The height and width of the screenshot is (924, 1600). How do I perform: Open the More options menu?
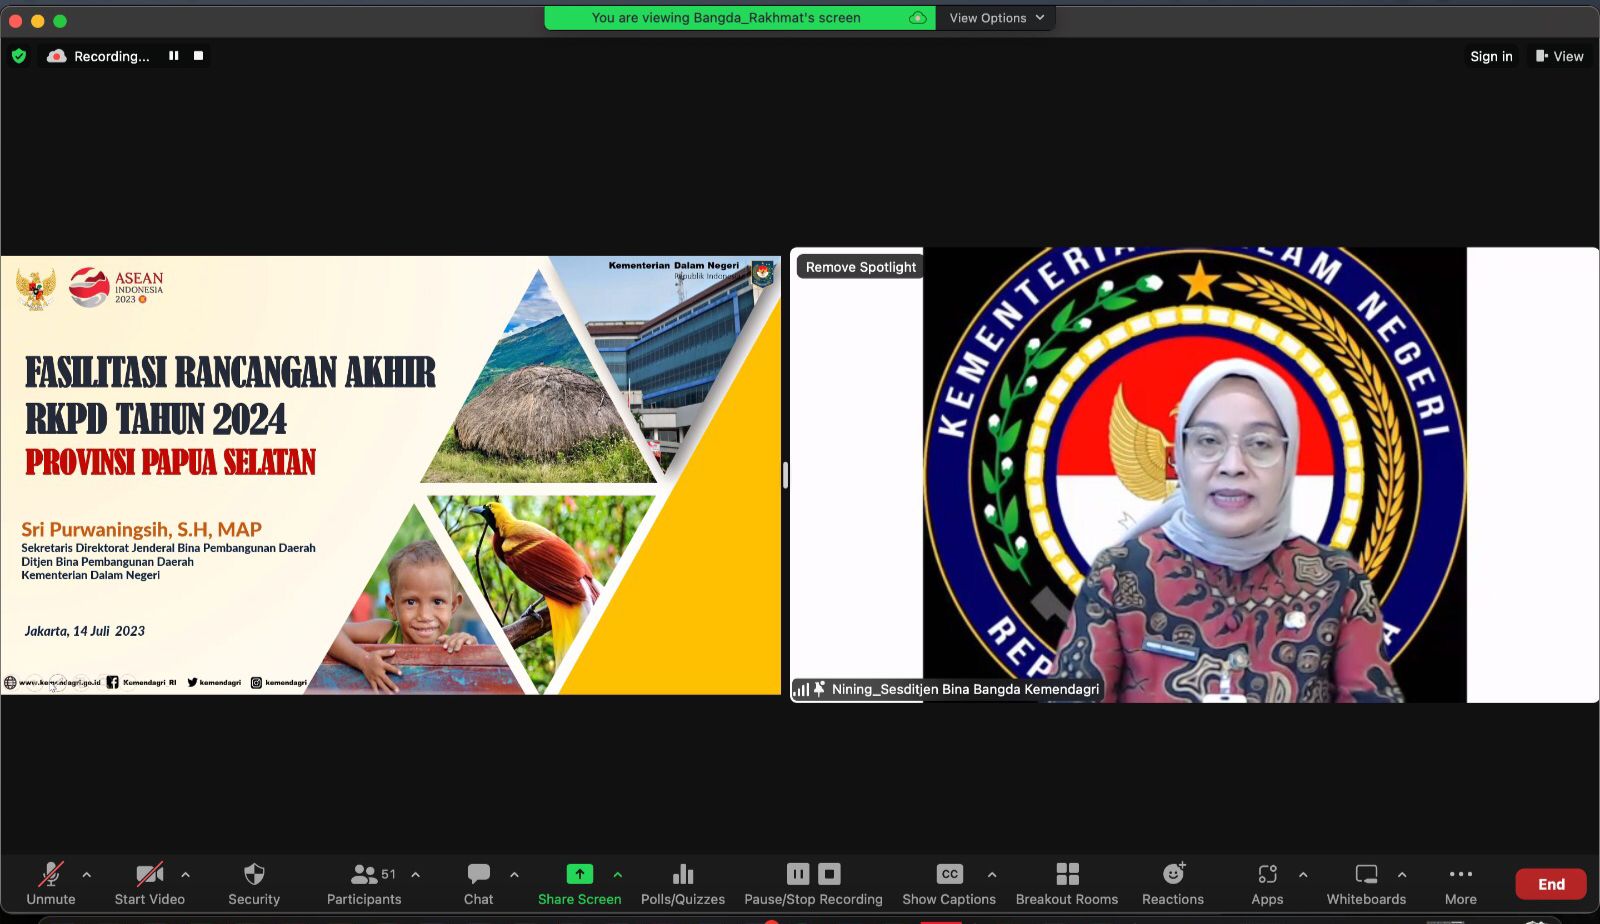coord(1461,884)
